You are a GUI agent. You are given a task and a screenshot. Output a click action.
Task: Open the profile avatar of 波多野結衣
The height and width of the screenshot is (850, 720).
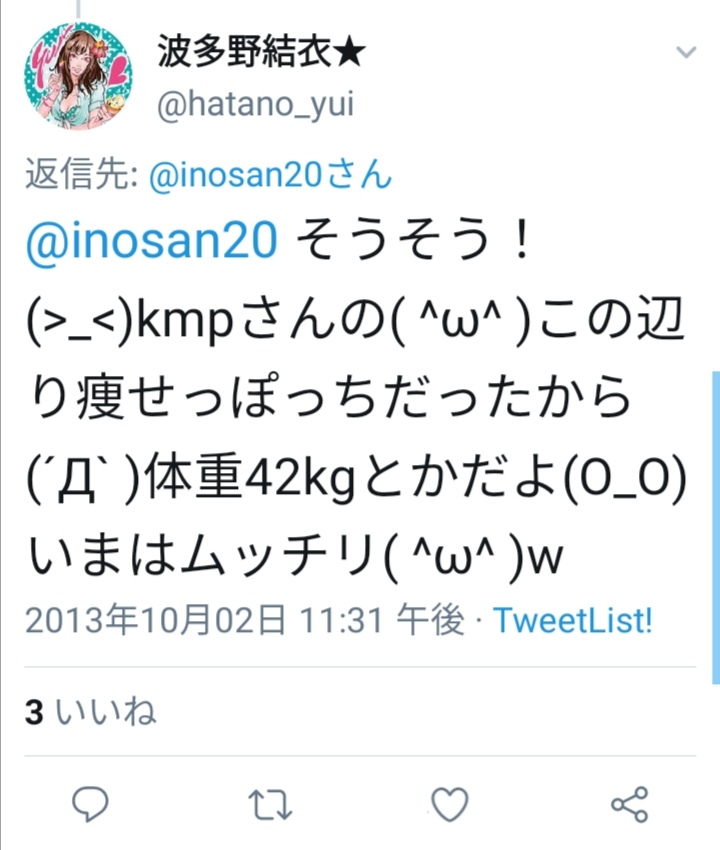pyautogui.click(x=78, y=76)
